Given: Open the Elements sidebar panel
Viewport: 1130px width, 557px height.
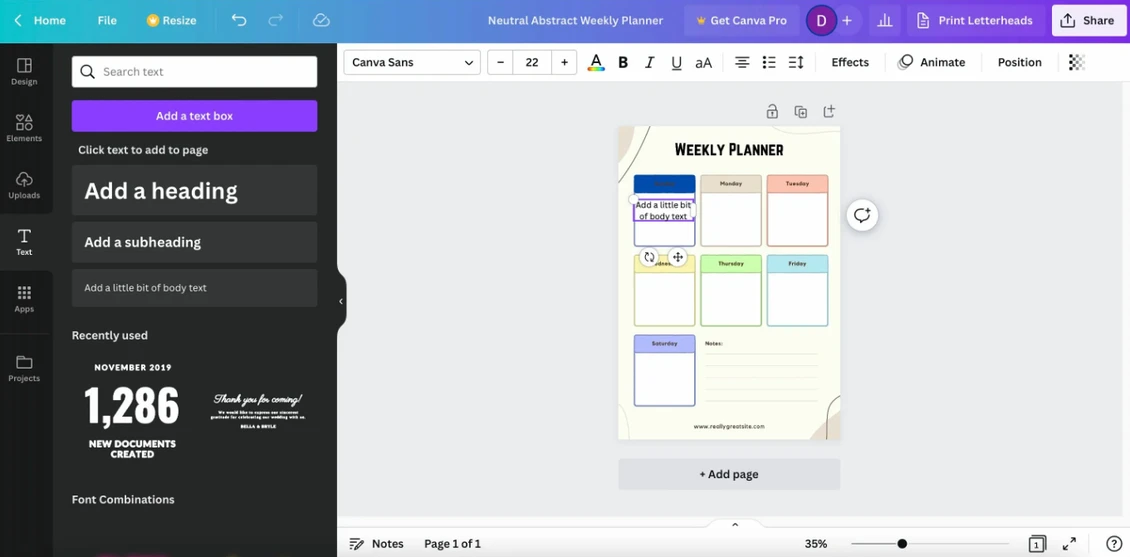Looking at the screenshot, I should click(x=24, y=128).
